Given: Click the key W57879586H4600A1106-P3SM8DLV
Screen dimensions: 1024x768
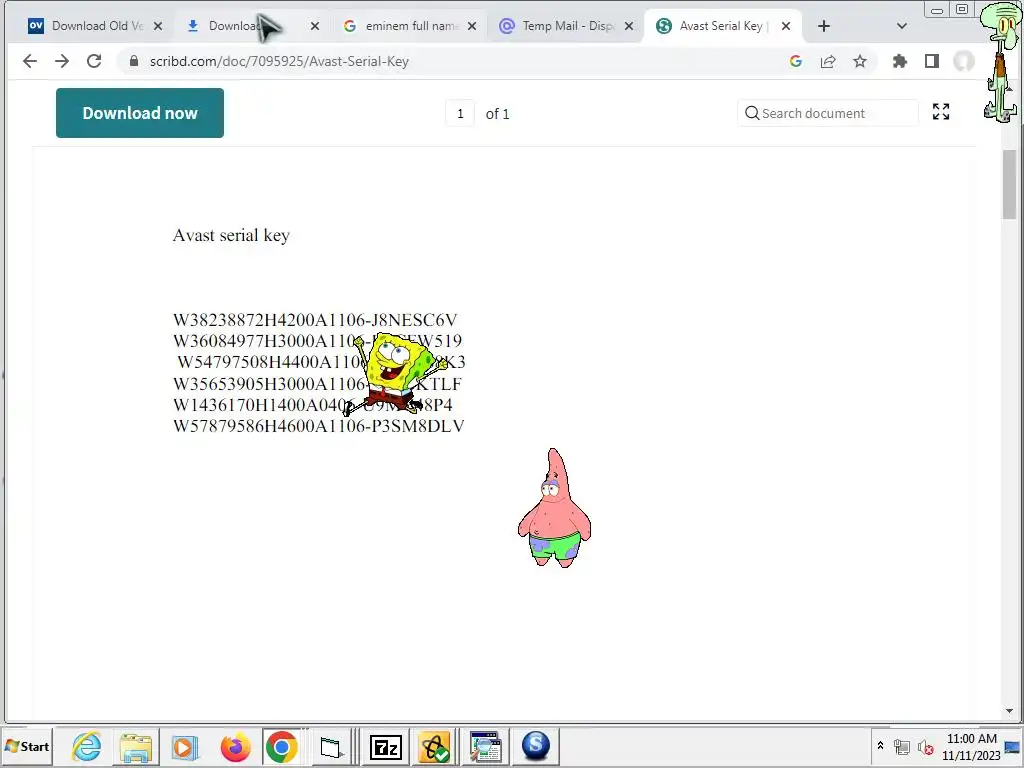Looking at the screenshot, I should pos(319,426).
